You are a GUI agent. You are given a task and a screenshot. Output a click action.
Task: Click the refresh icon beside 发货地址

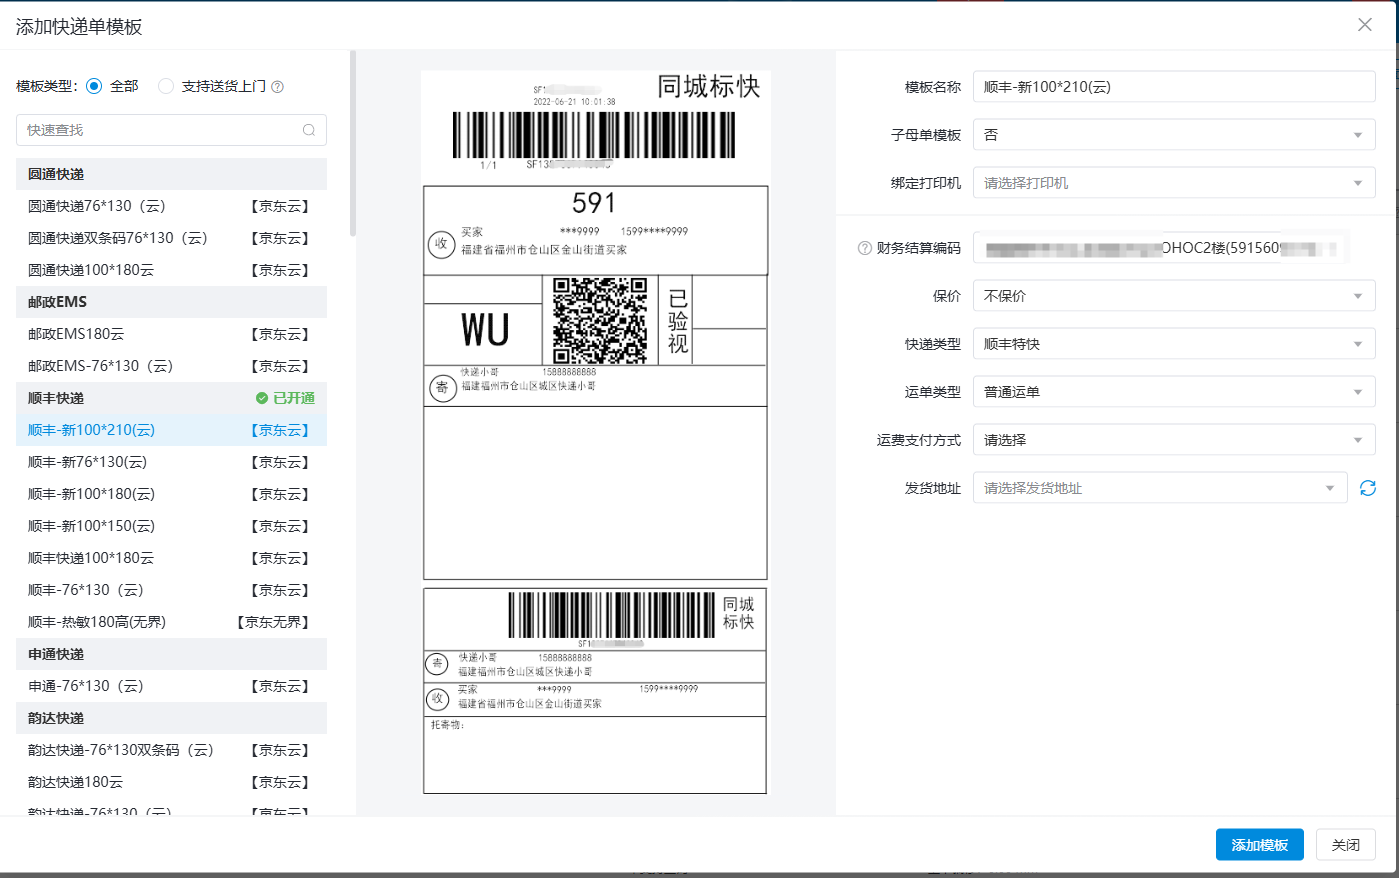1367,488
